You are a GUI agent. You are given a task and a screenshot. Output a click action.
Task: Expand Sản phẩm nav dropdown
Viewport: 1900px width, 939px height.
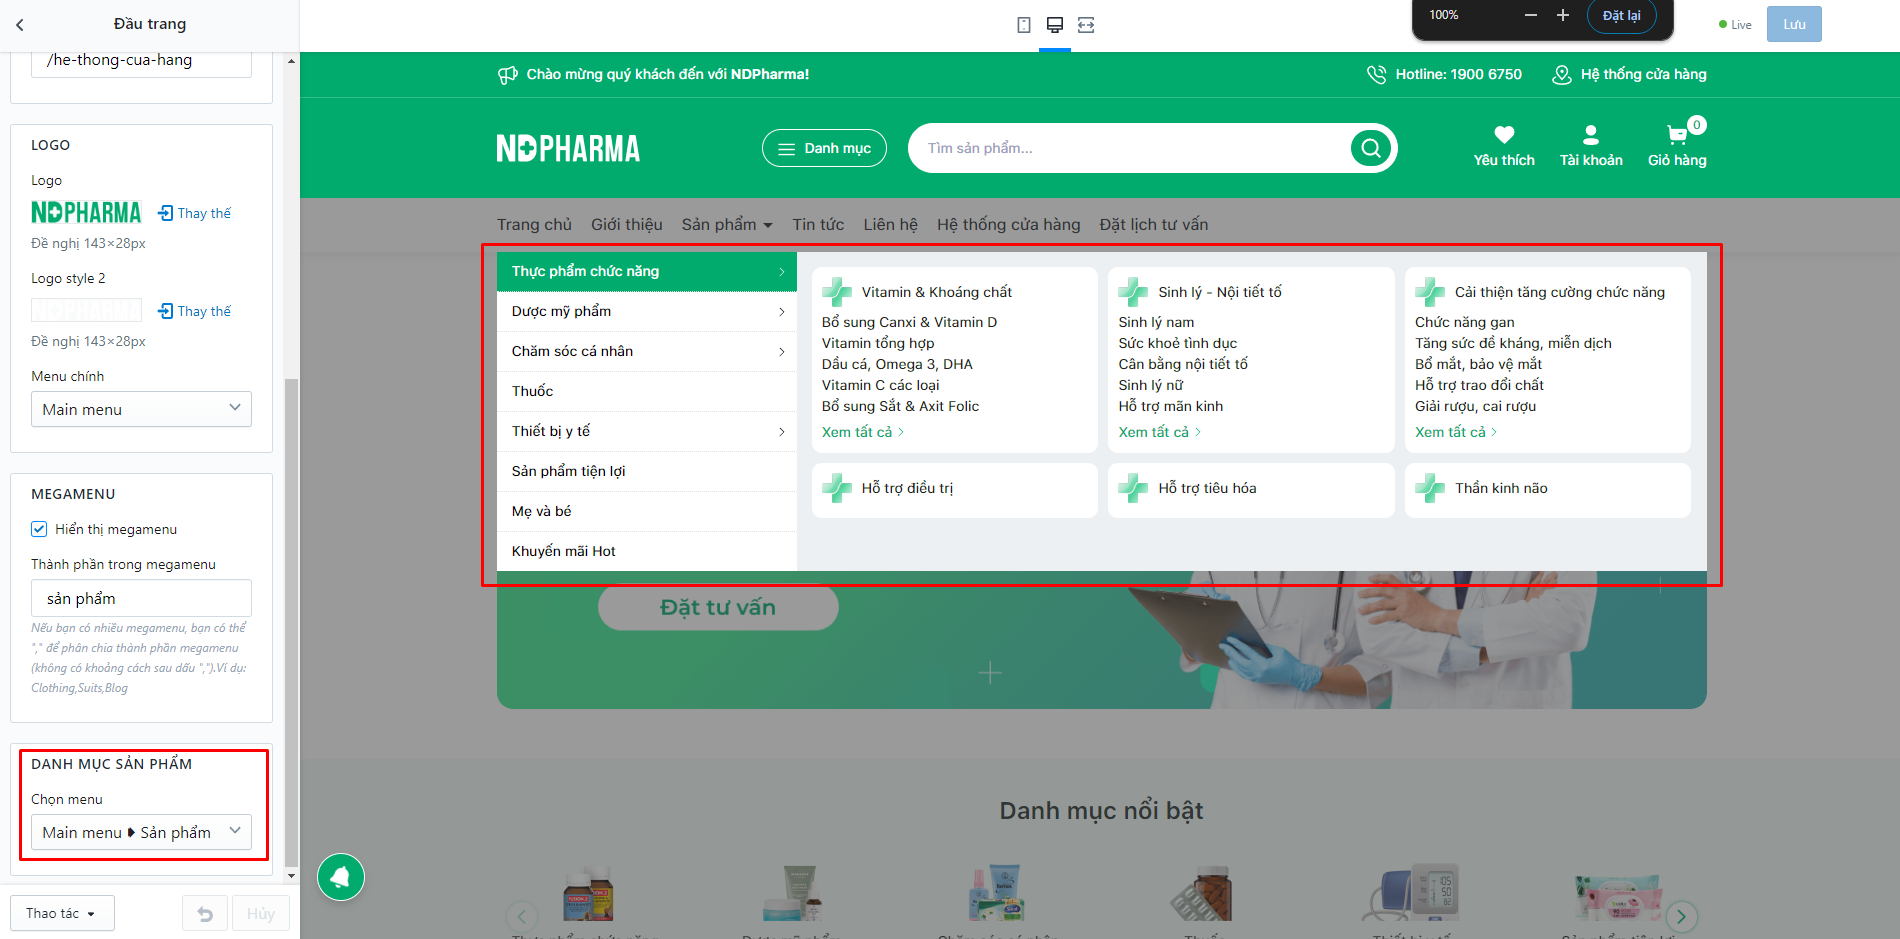click(727, 225)
